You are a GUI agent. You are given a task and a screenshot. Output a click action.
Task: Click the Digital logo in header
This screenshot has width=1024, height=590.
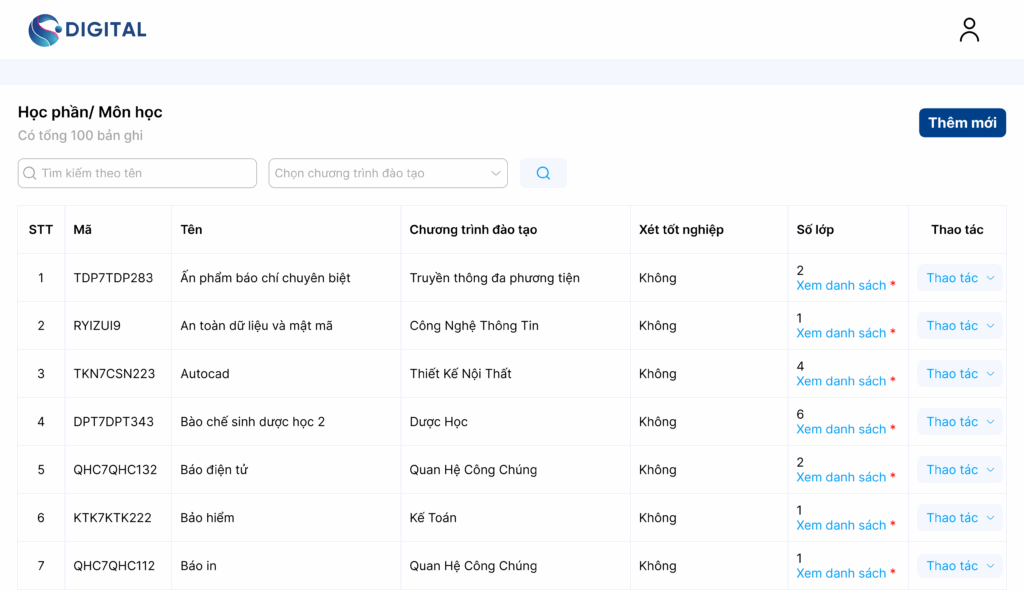[87, 30]
